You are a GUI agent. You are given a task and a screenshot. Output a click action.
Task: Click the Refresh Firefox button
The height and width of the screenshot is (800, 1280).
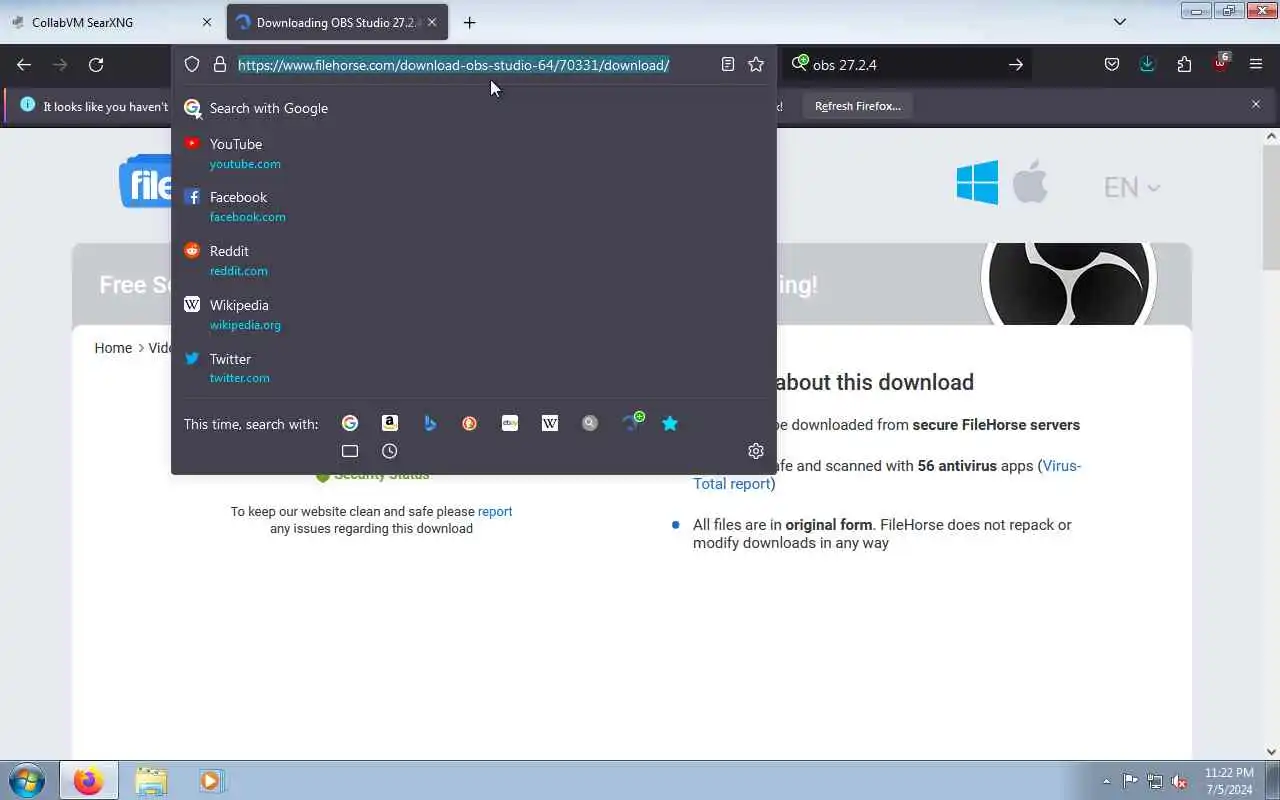tap(858, 106)
